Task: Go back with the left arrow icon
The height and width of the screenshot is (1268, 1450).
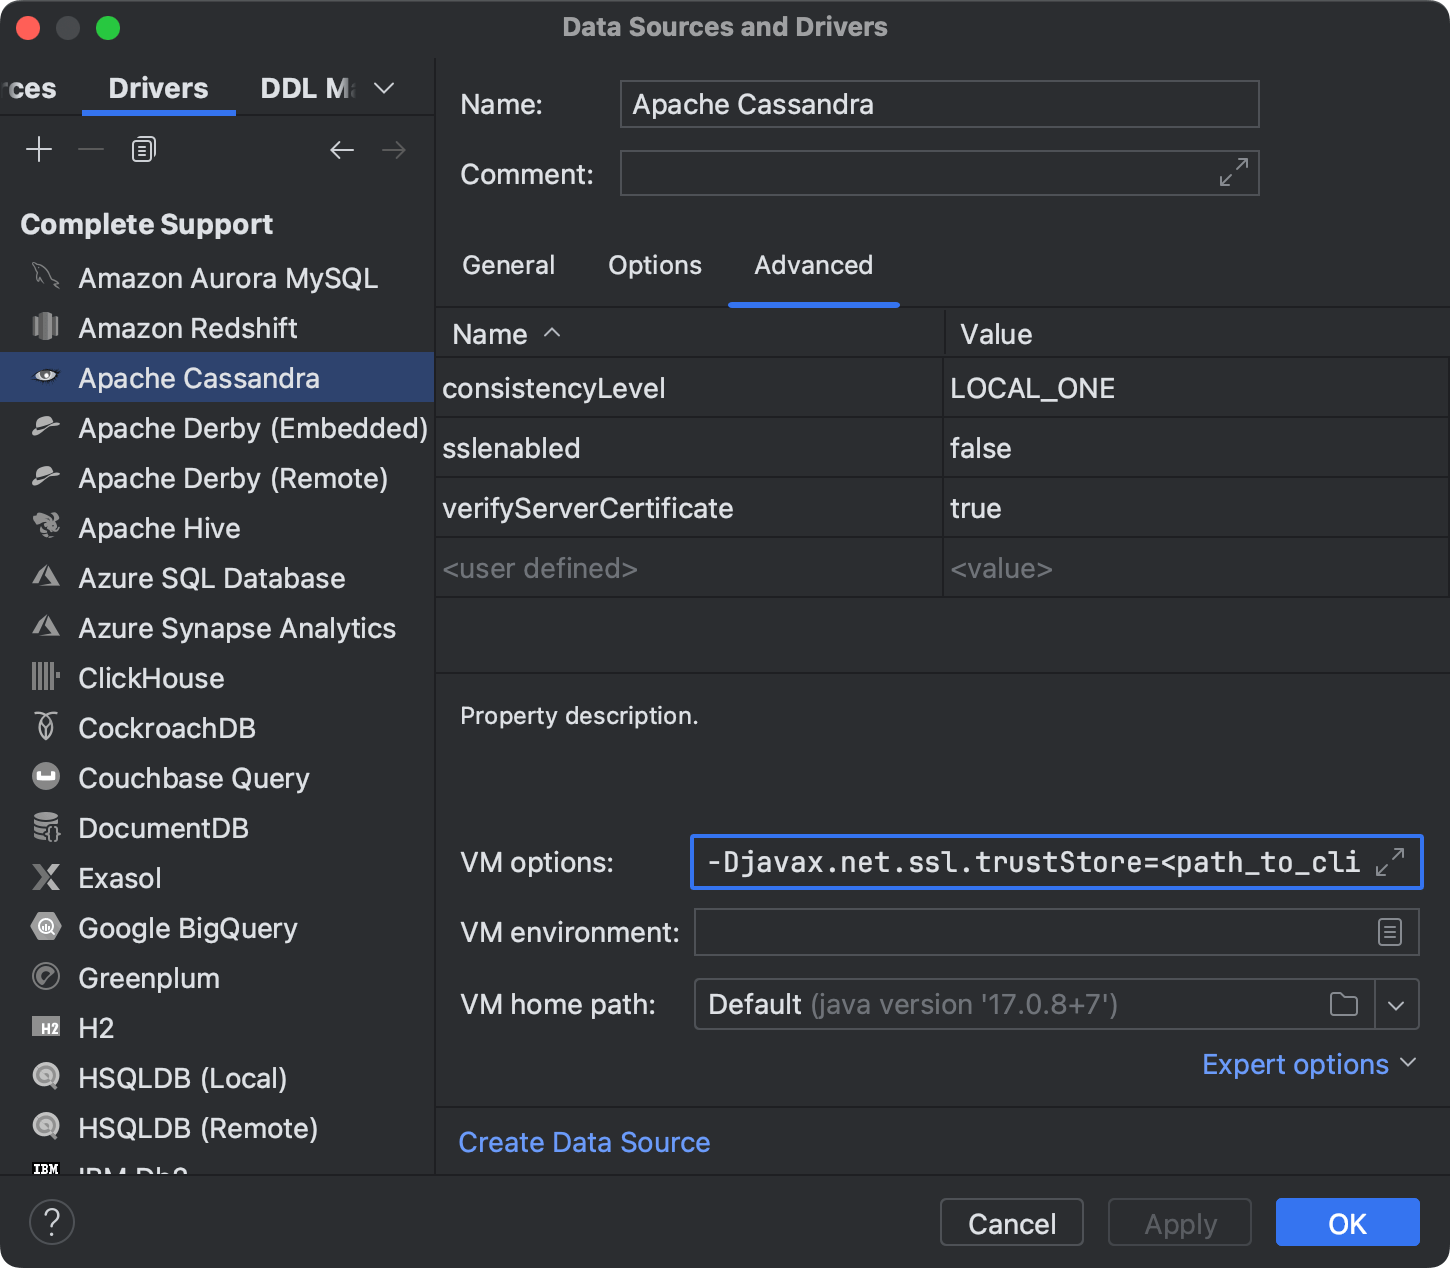Action: click(x=342, y=150)
